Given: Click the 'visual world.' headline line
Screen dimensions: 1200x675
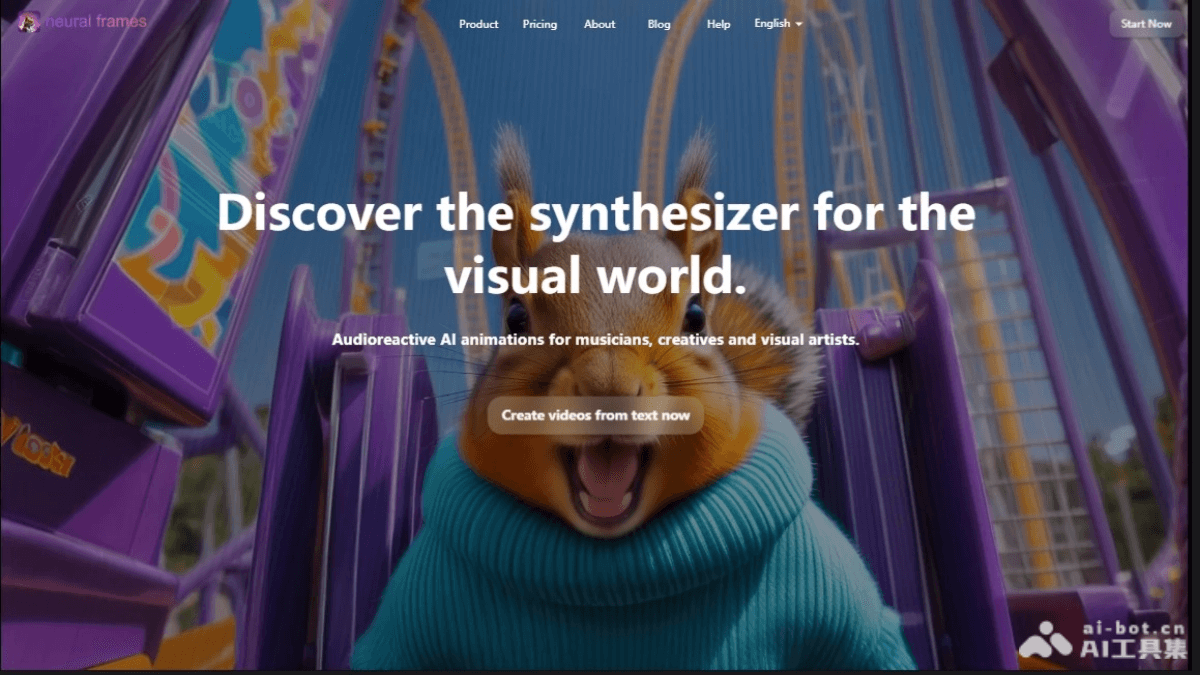Looking at the screenshot, I should point(596,275).
